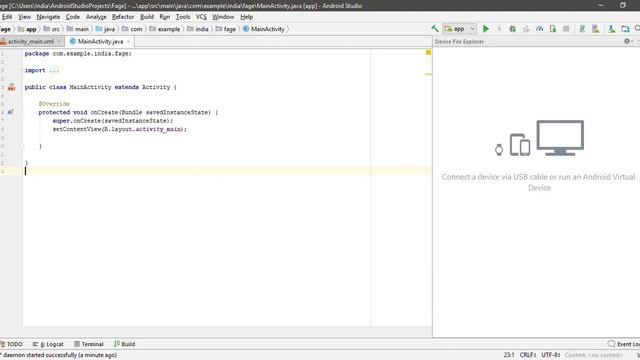The image size is (640, 360).
Task: Open the TODO tool window
Action: pos(12,344)
